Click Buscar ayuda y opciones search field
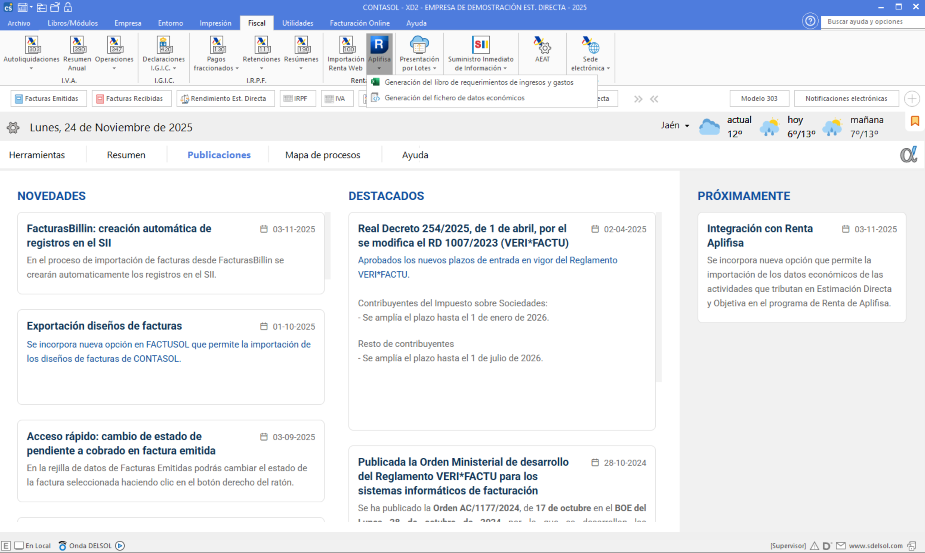Image resolution: width=925 pixels, height=553 pixels. (873, 21)
